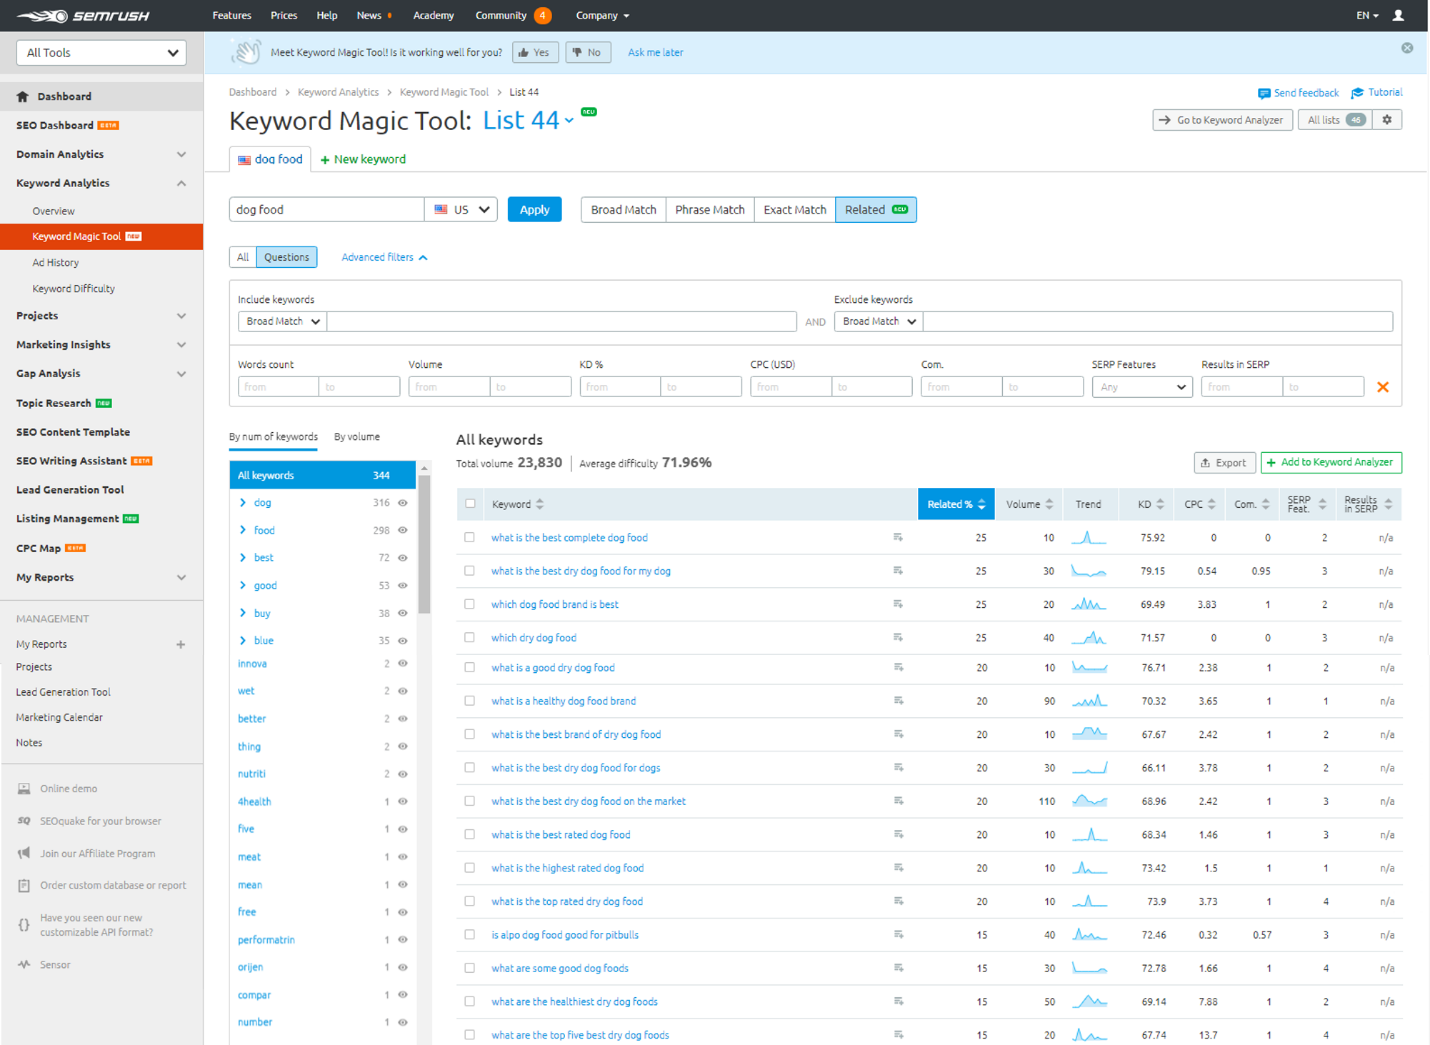Close the feedback banner with X icon
The height and width of the screenshot is (1045, 1430).
tap(1407, 48)
